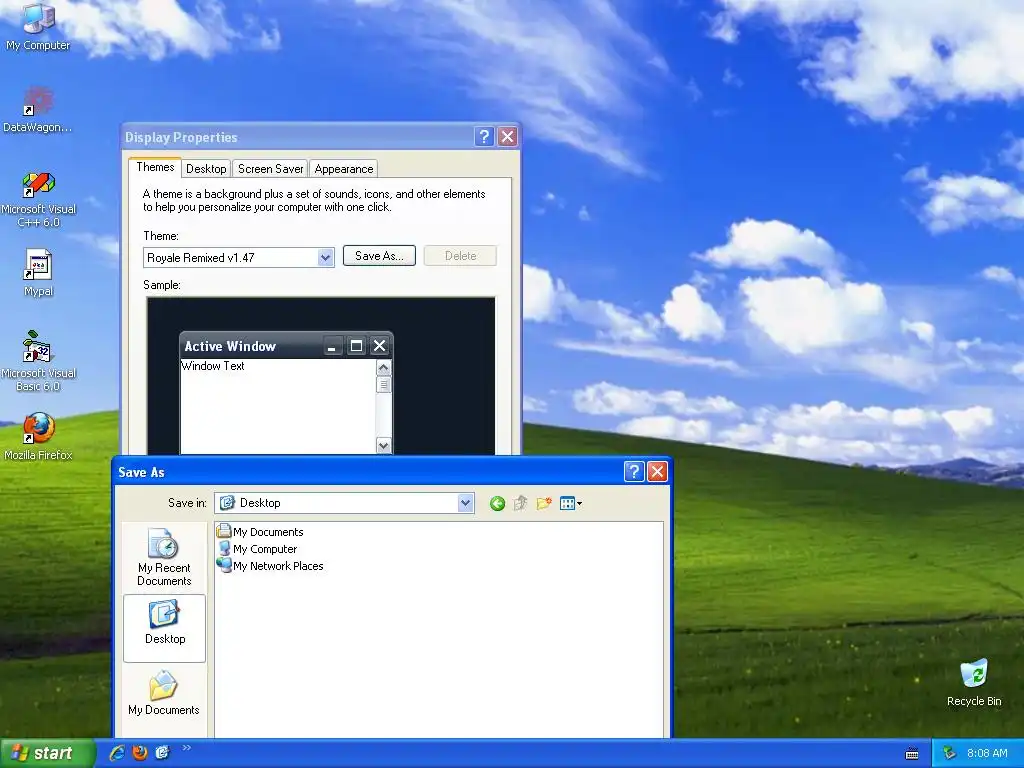The width and height of the screenshot is (1024, 768).
Task: Click the 8:08 AM clock
Action: click(x=987, y=753)
